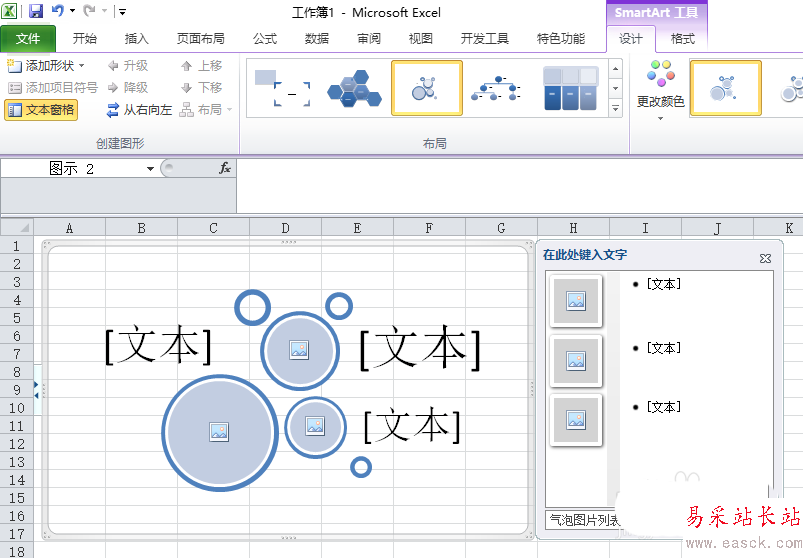Open the 文件 tab
The height and width of the screenshot is (558, 803).
tap(28, 38)
